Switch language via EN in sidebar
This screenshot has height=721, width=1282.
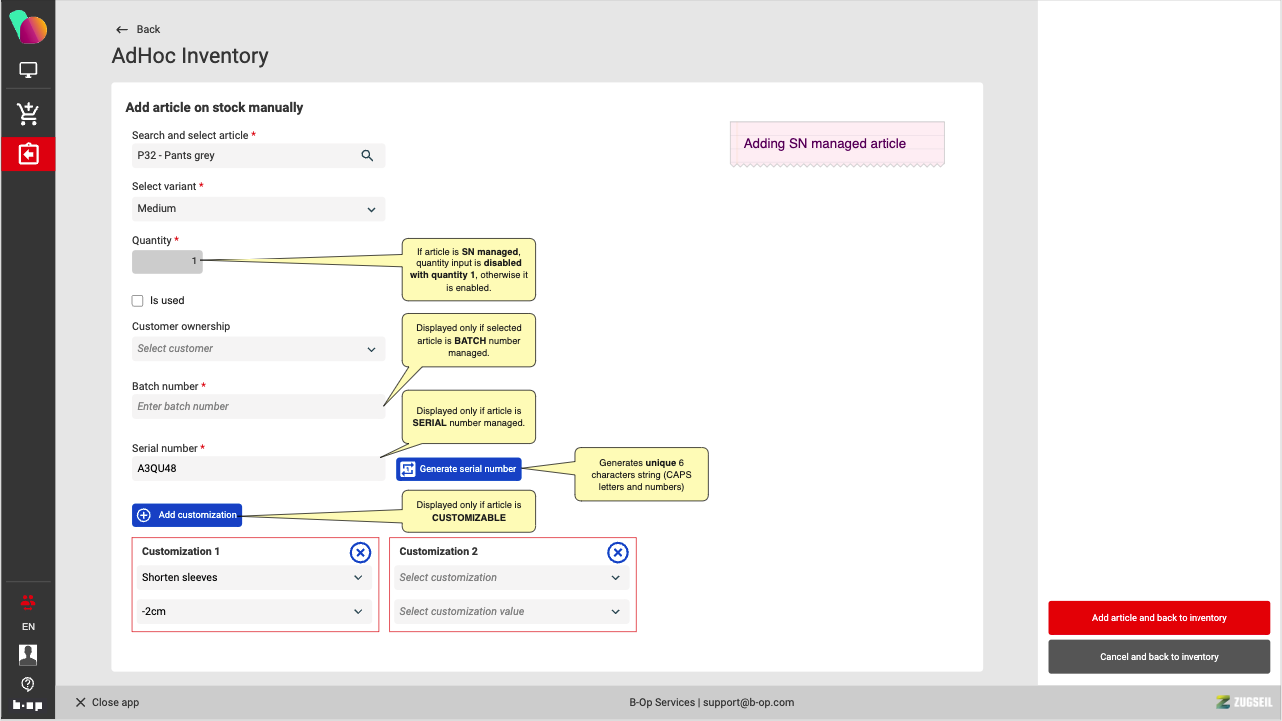click(x=28, y=627)
